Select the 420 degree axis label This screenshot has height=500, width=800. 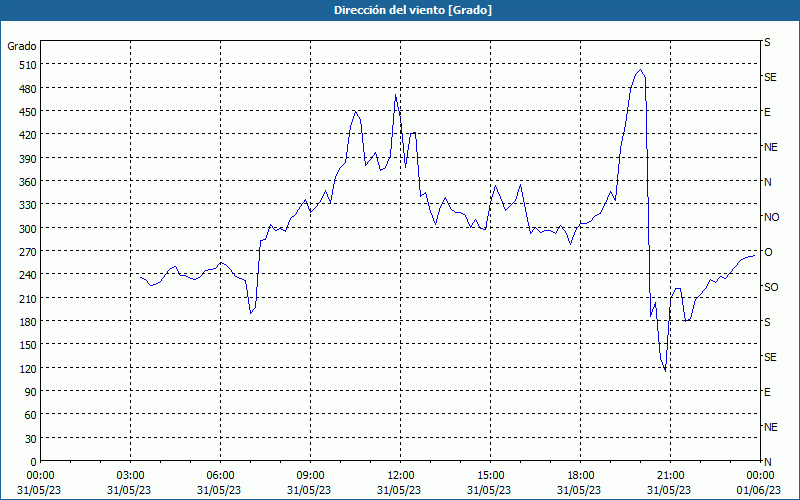pyautogui.click(x=28, y=135)
